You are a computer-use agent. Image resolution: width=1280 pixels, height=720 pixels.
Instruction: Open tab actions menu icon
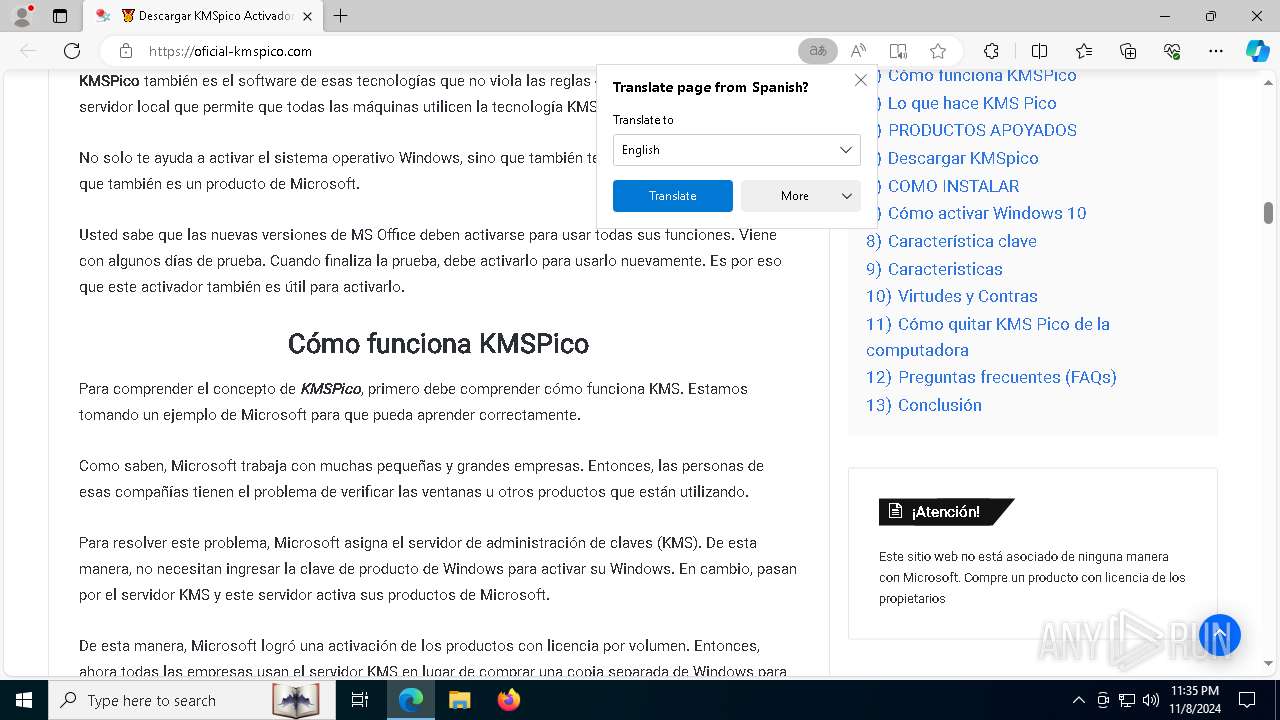[60, 16]
